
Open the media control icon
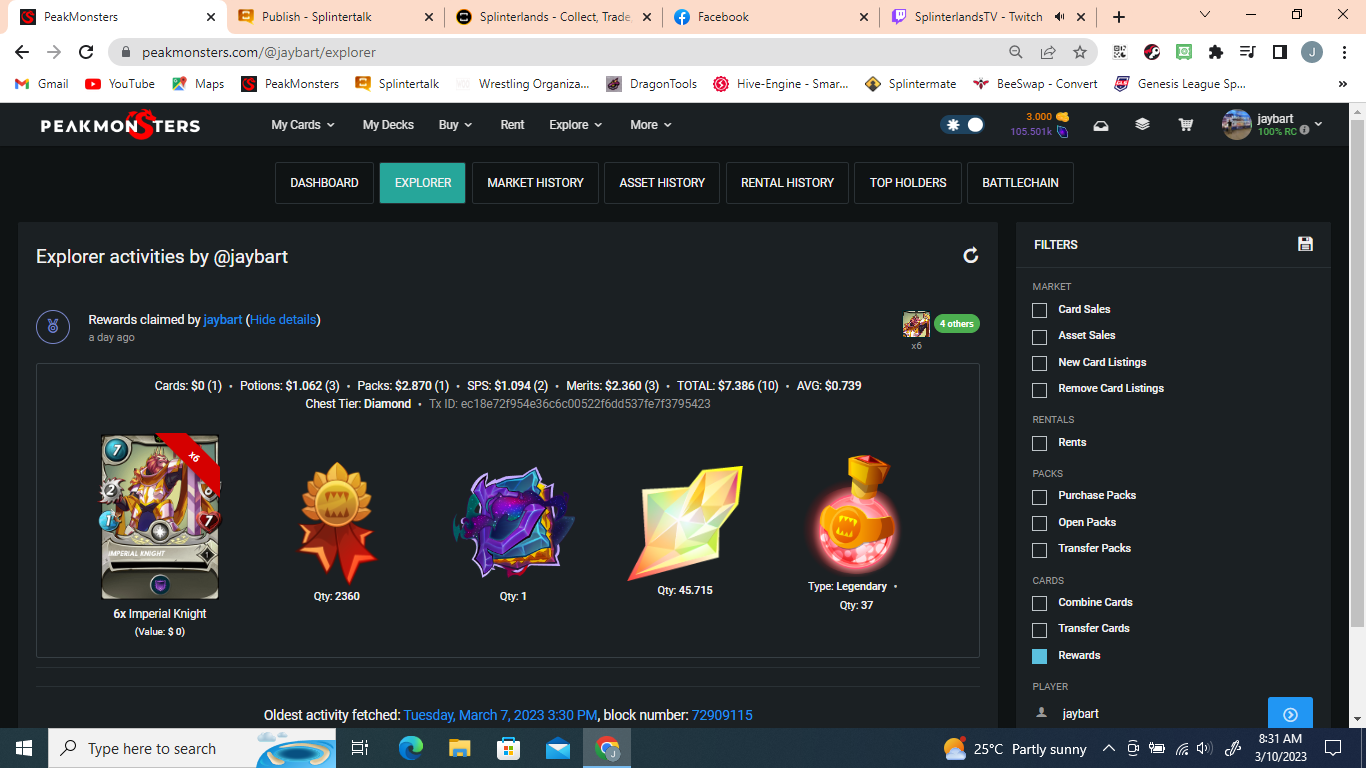[1247, 52]
